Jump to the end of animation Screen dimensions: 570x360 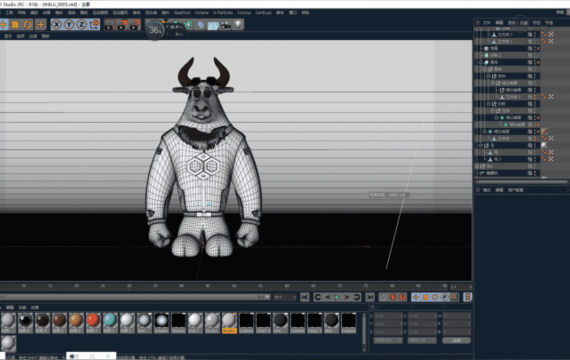tap(370, 297)
